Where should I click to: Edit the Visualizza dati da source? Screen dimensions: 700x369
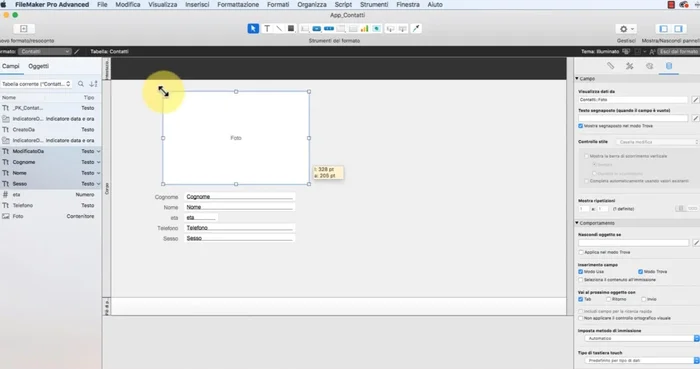coord(695,100)
